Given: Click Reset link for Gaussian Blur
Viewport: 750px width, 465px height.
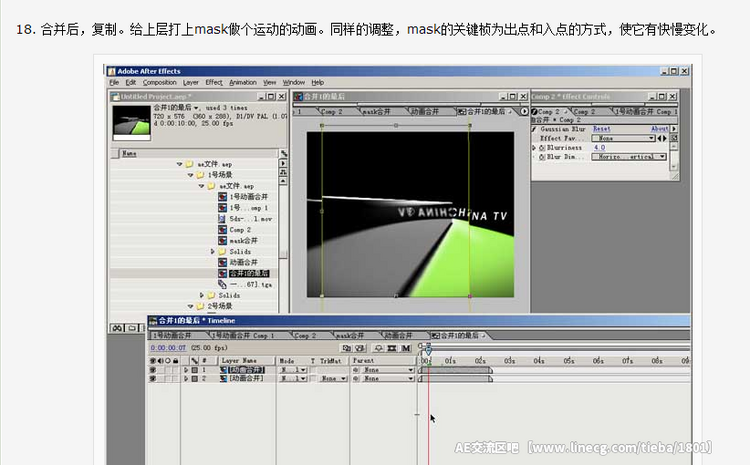Looking at the screenshot, I should [601, 129].
